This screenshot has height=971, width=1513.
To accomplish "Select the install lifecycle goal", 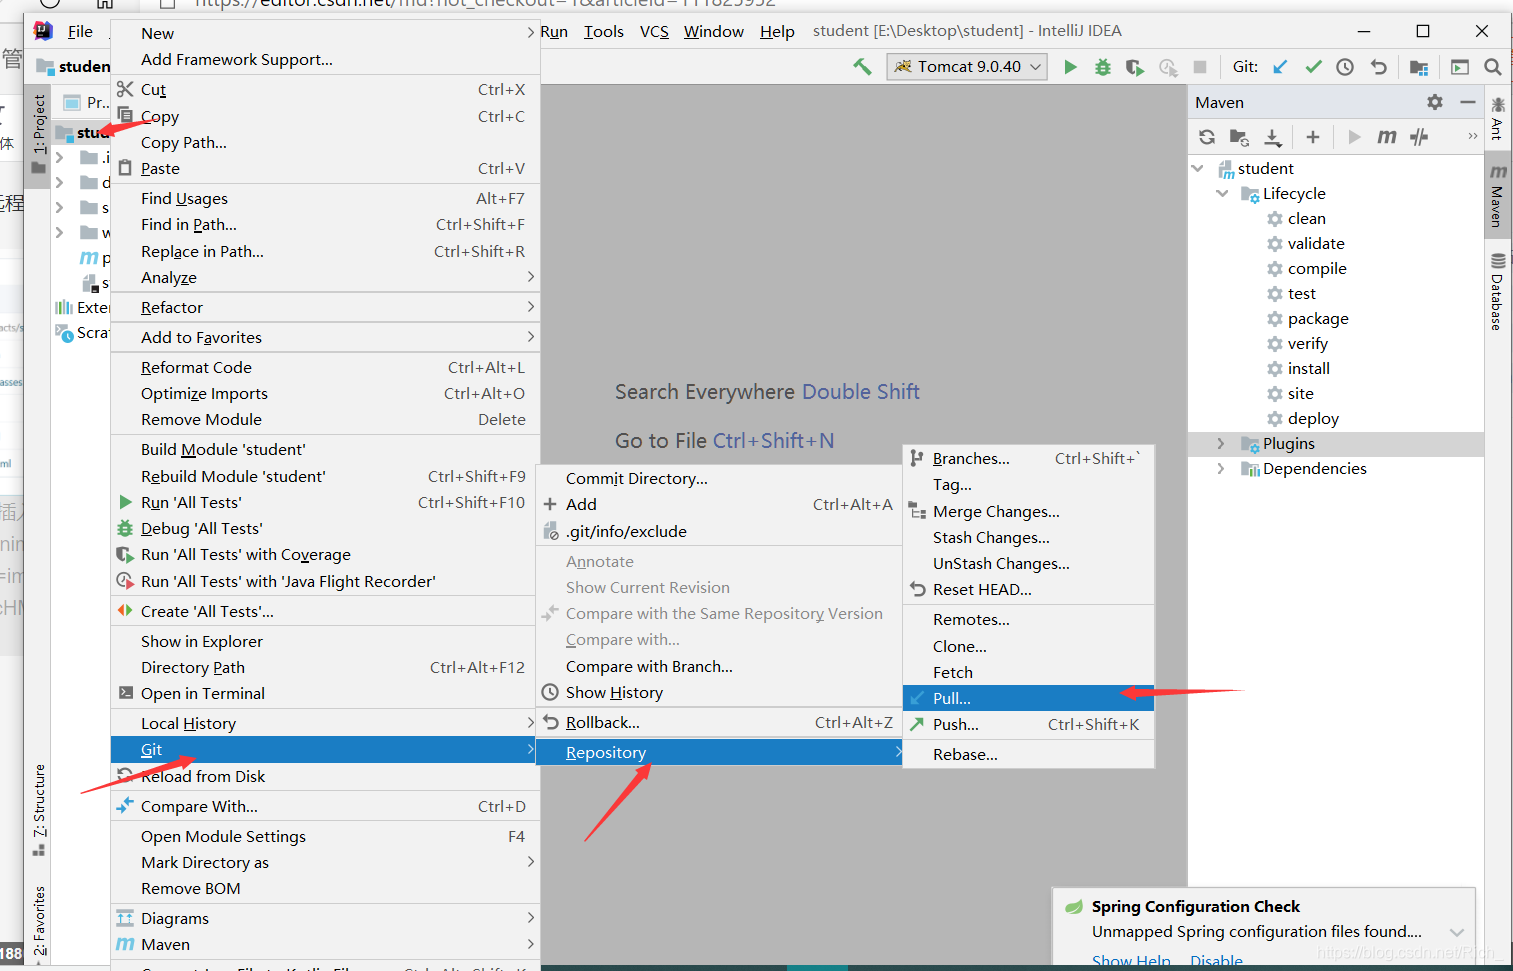I will pos(1308,368).
